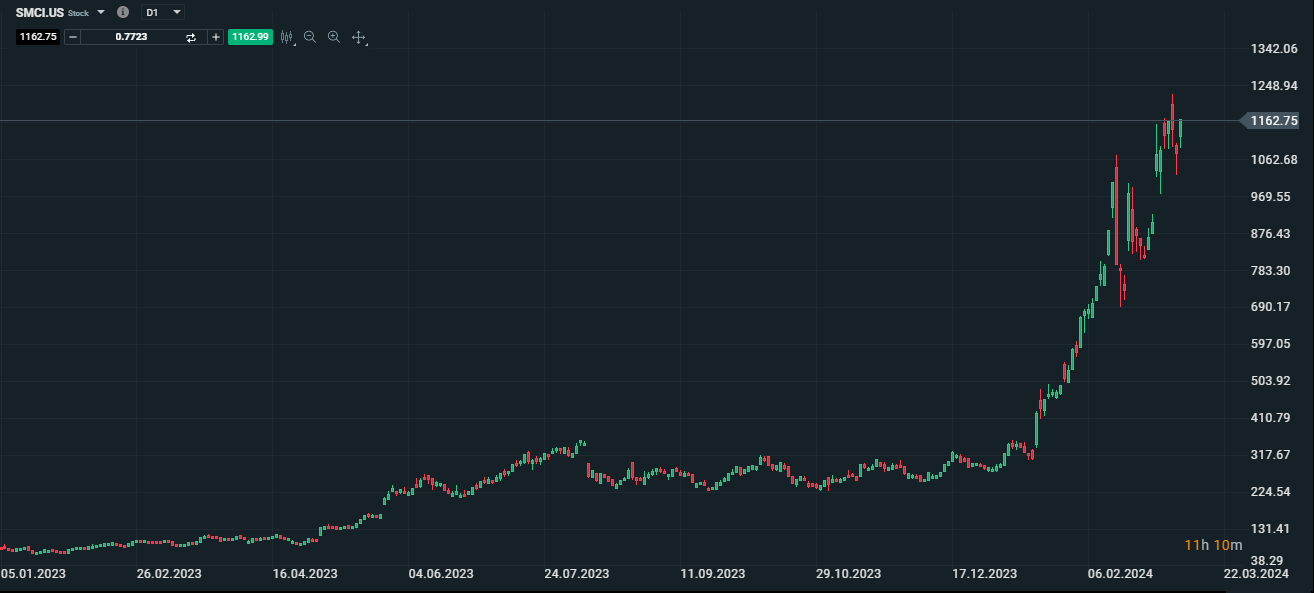
Task: Open the D1 timeframe dropdown
Action: point(164,12)
